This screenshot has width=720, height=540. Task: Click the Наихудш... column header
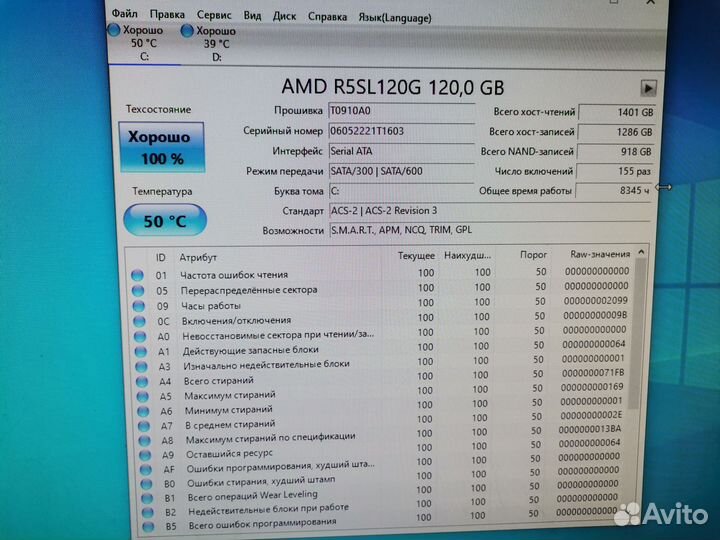pyautogui.click(x=467, y=255)
